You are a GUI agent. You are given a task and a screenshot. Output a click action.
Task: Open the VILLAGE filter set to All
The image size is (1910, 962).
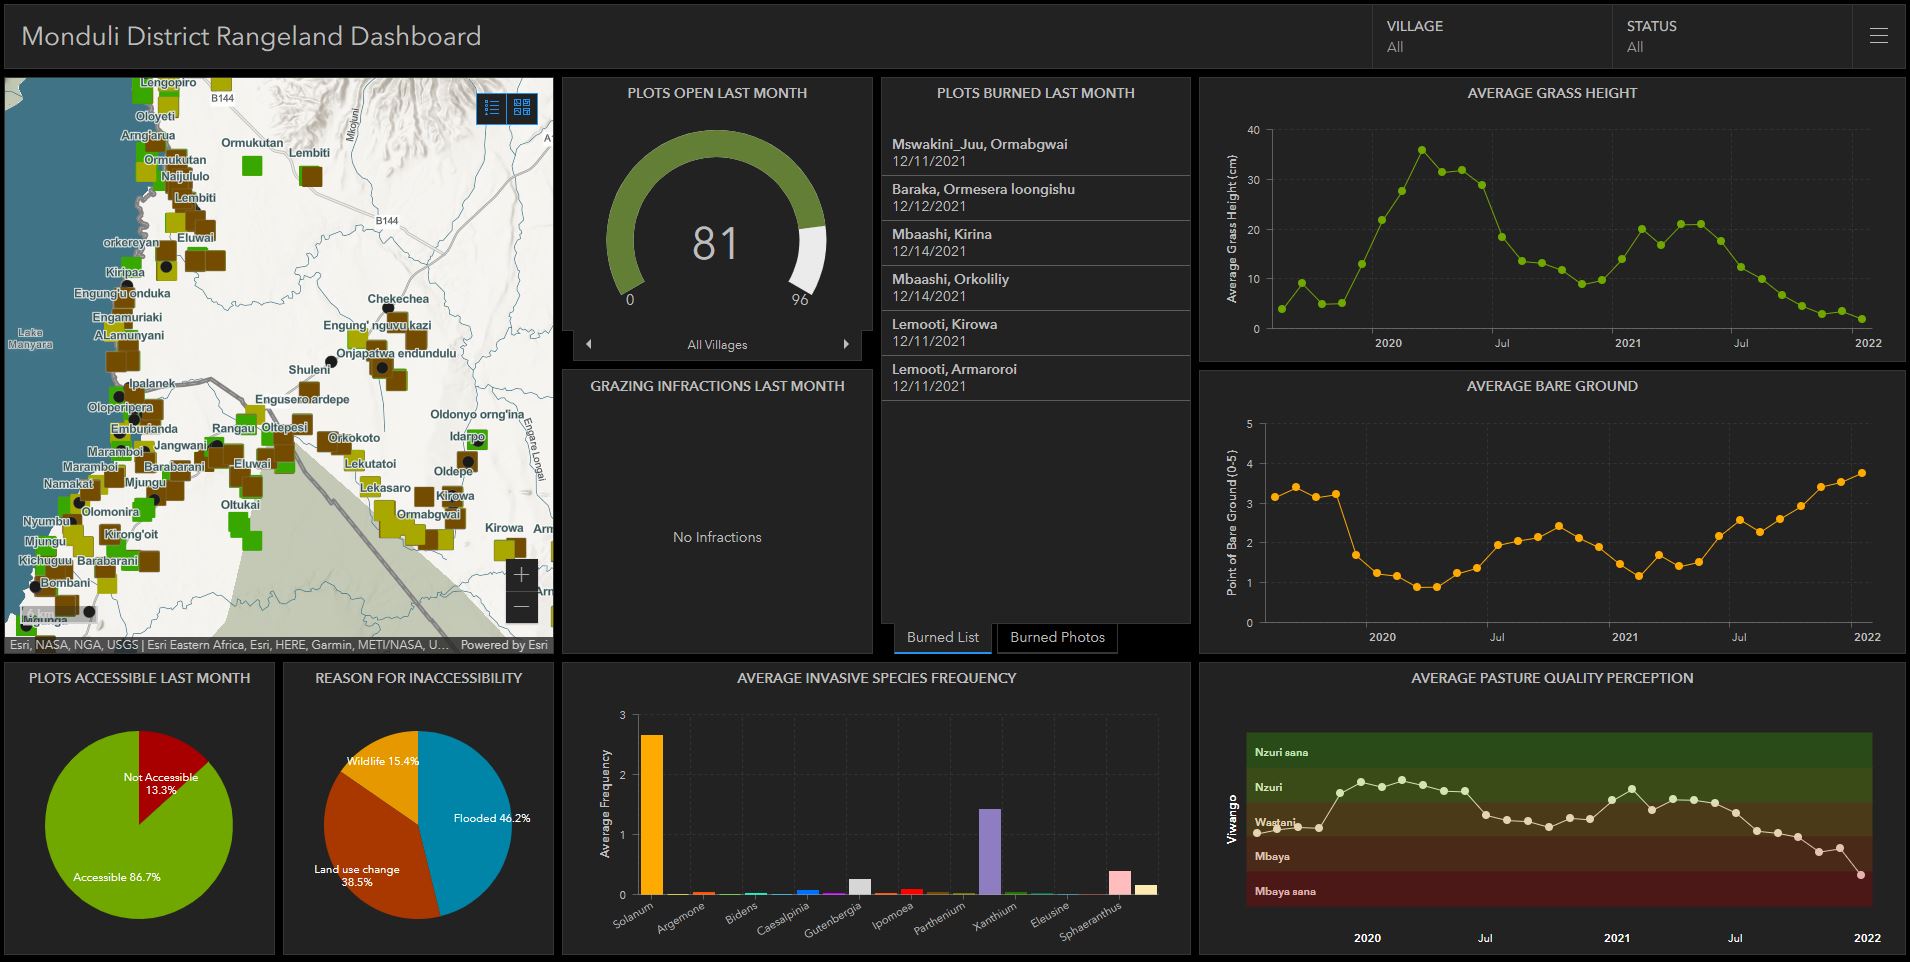coord(1490,36)
